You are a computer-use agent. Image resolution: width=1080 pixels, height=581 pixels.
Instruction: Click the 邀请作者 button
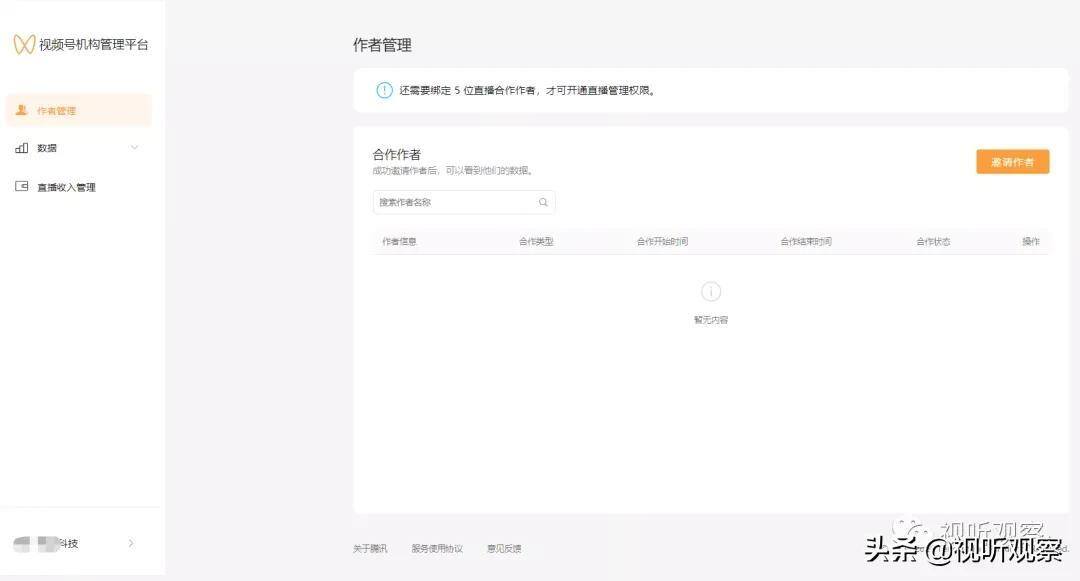(1012, 162)
